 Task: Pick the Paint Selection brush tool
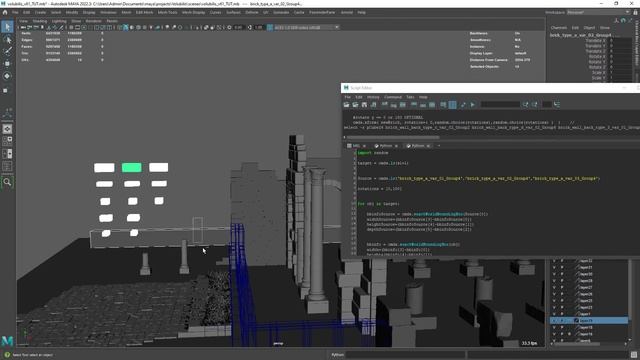coord(7,51)
